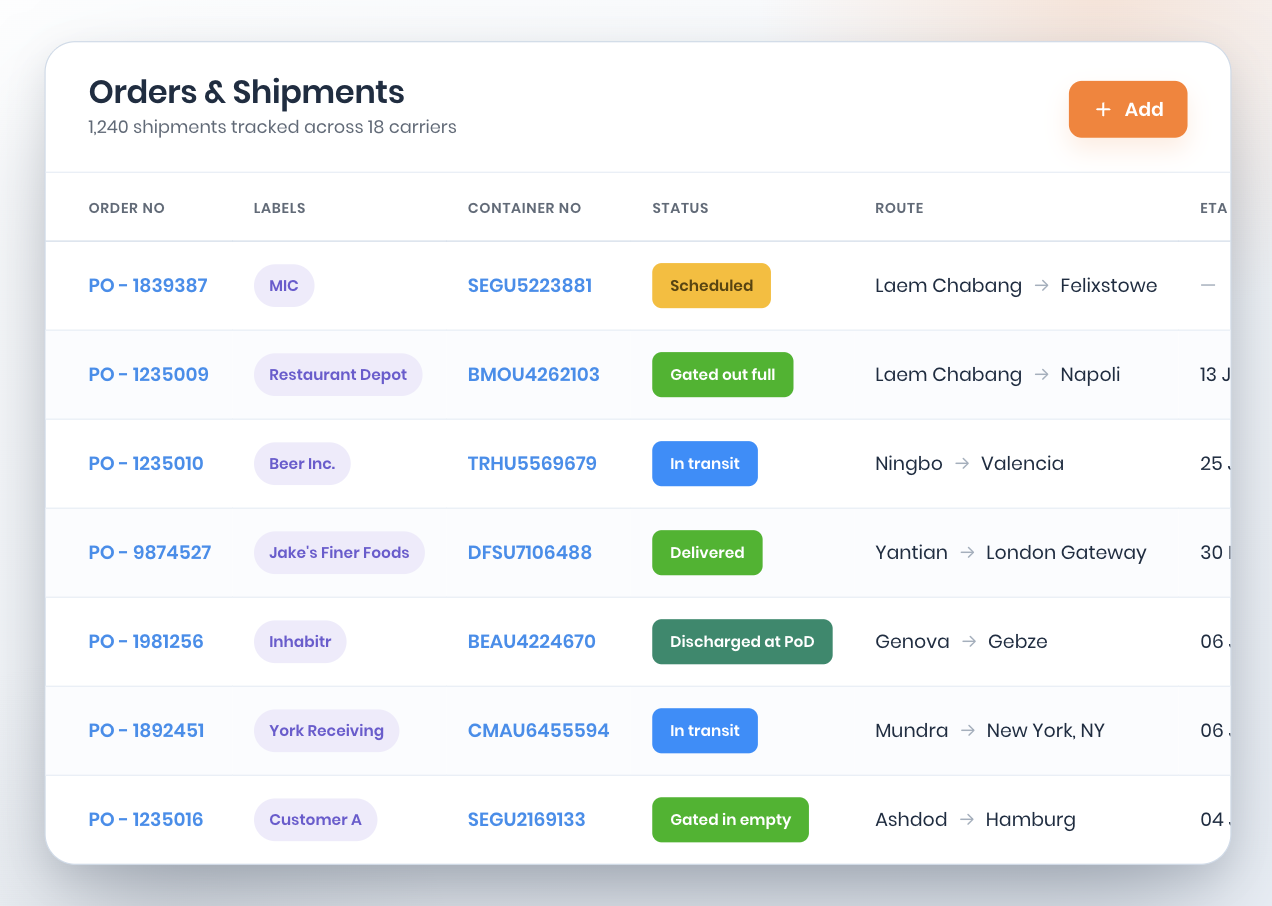Select the Restaurant Depot label tag

[338, 375]
